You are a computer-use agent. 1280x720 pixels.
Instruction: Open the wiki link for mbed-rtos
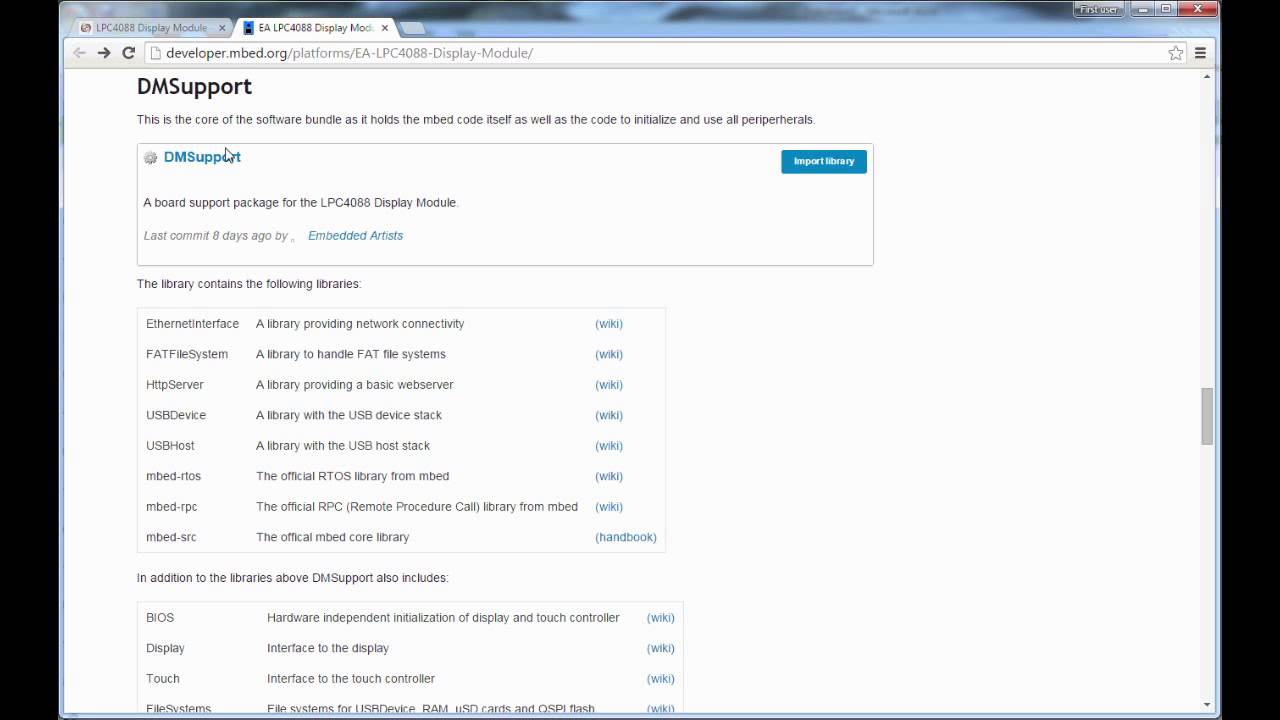tap(609, 476)
